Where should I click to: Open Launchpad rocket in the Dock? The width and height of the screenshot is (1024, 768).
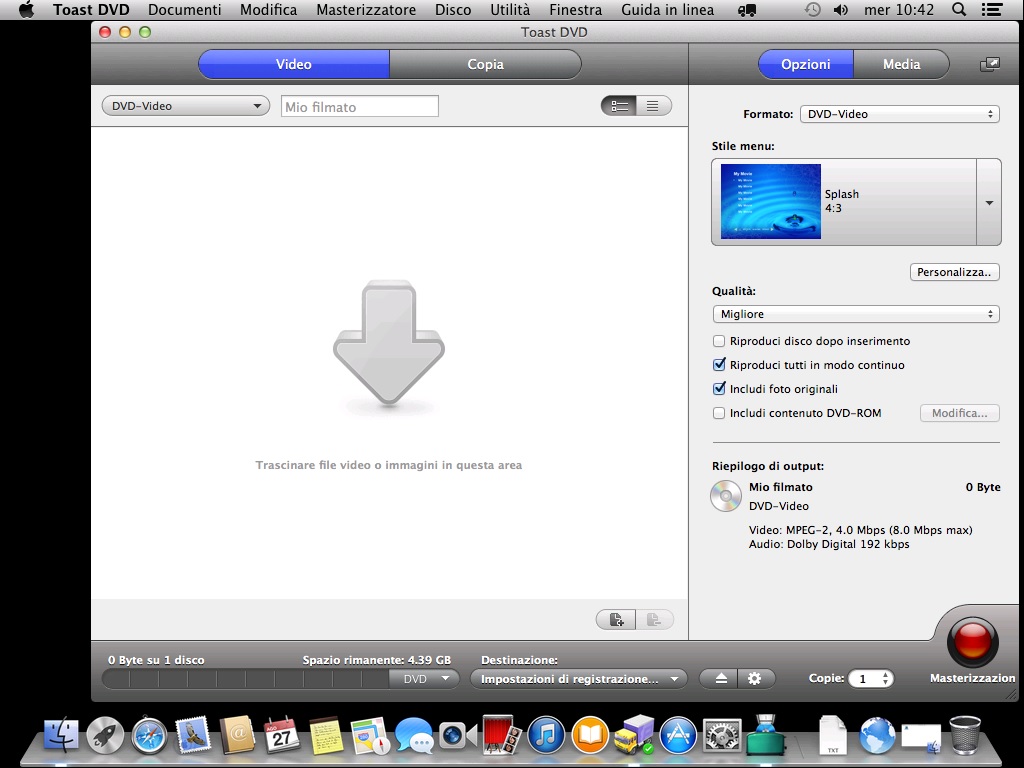pyautogui.click(x=105, y=735)
